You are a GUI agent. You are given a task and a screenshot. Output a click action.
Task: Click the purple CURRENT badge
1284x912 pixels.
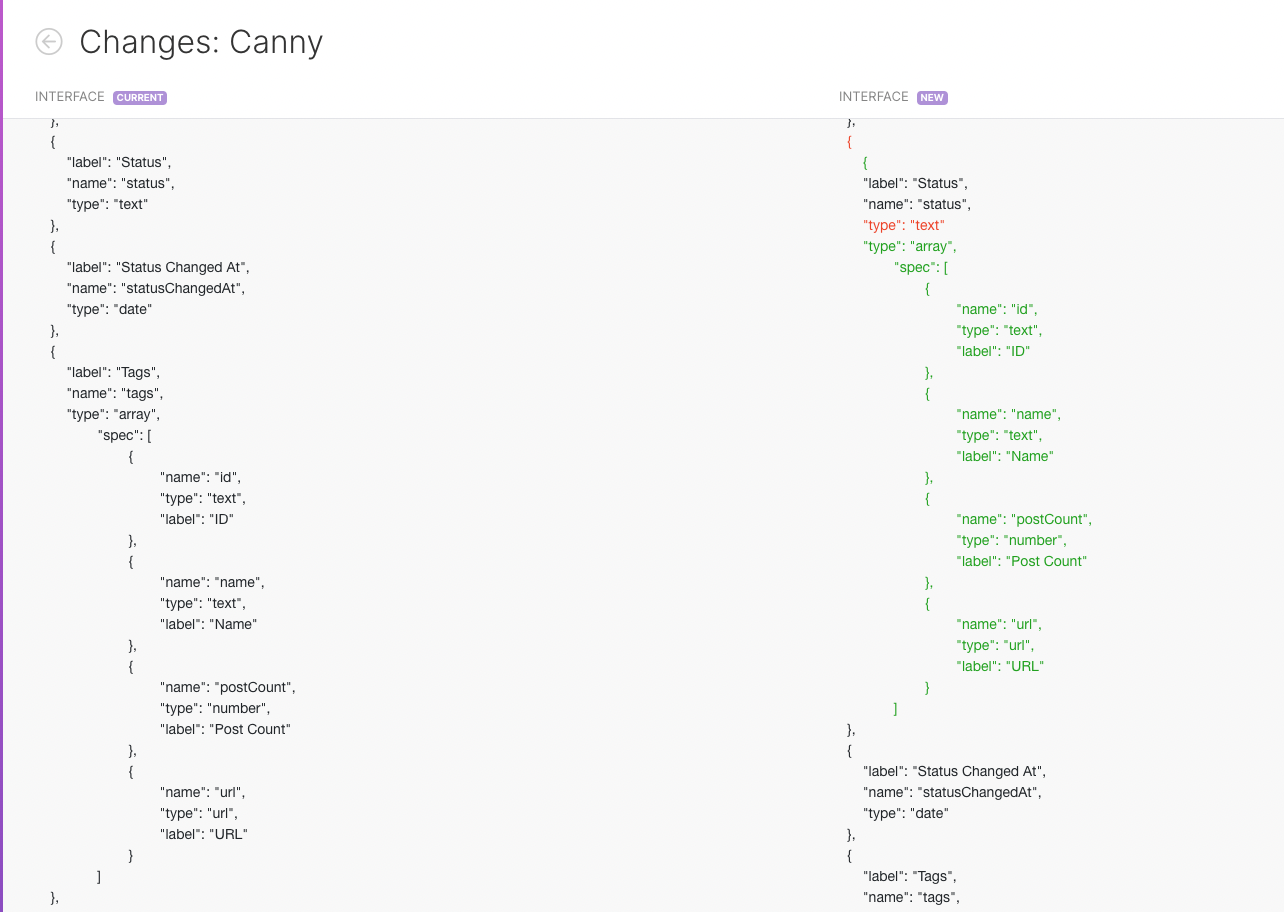(x=140, y=98)
